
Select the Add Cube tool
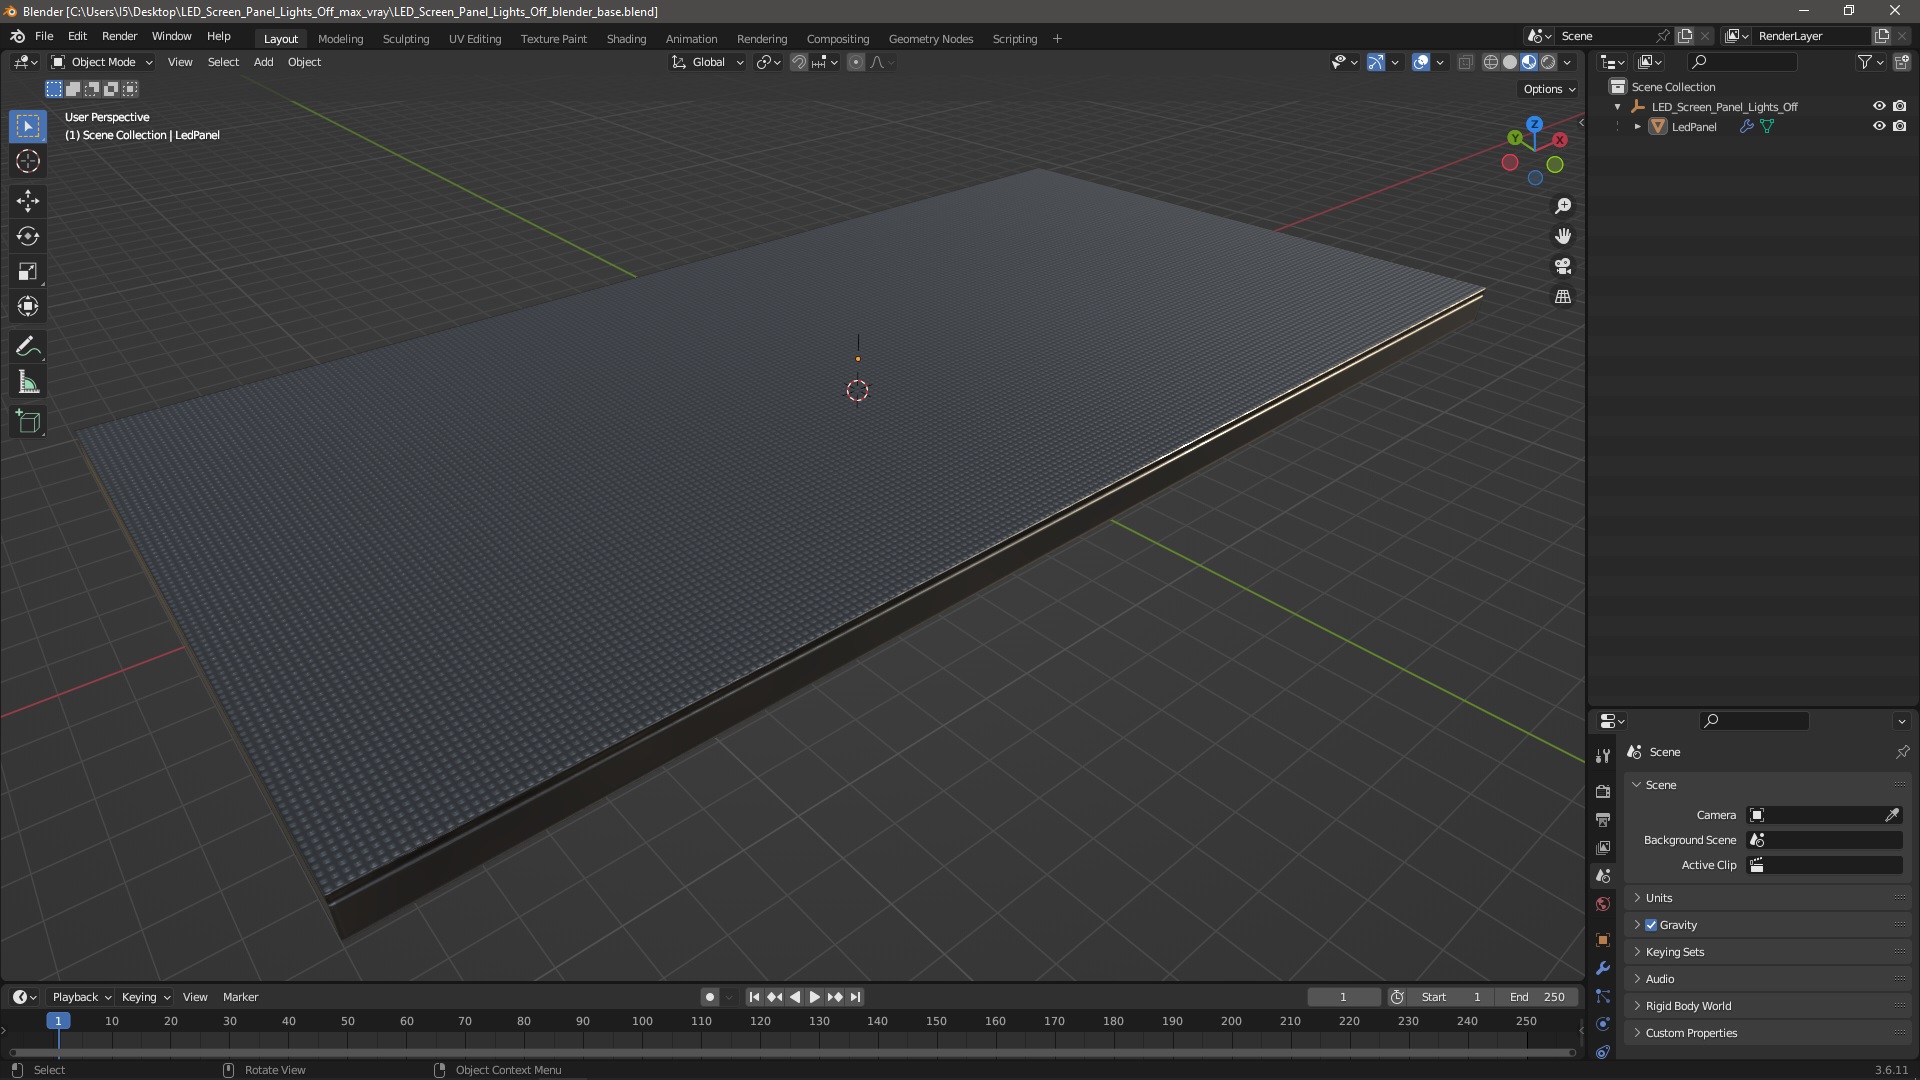pyautogui.click(x=28, y=421)
